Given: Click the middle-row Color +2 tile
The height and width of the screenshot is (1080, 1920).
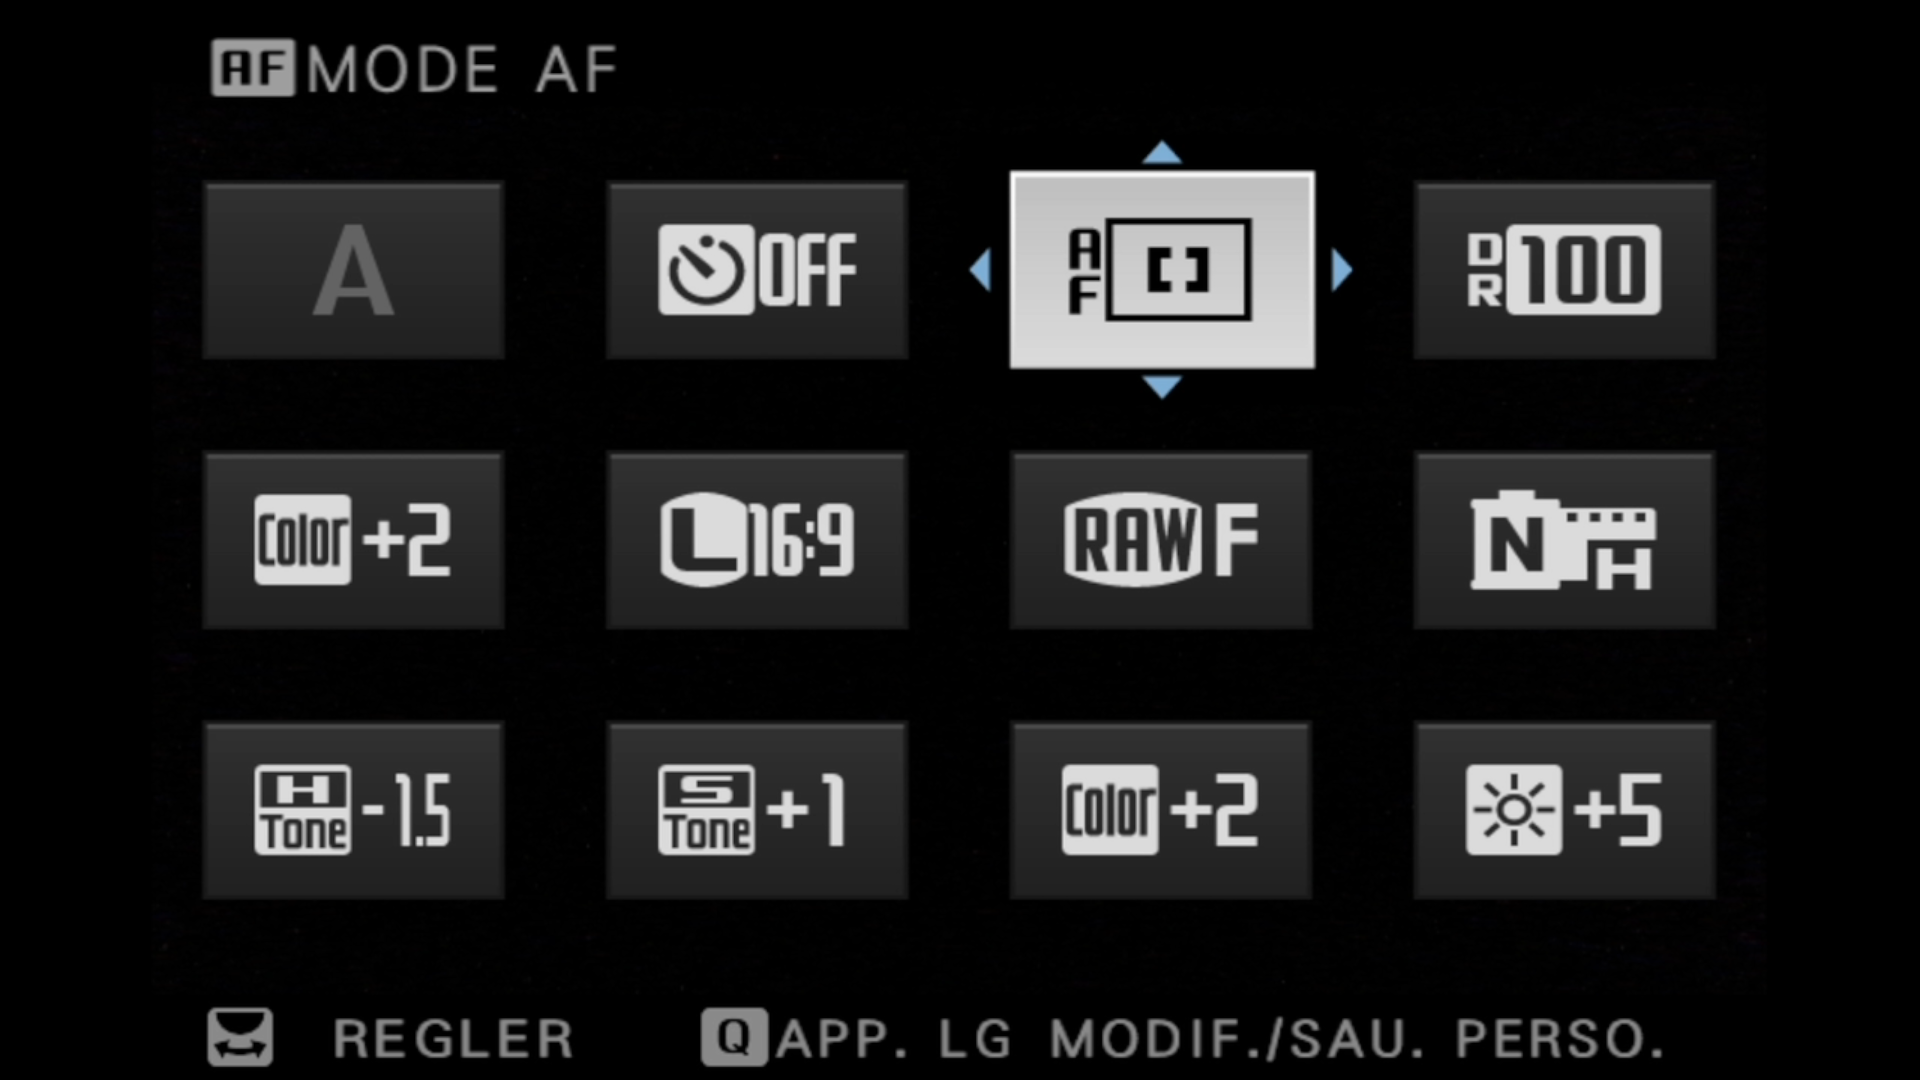Looking at the screenshot, I should (x=353, y=540).
